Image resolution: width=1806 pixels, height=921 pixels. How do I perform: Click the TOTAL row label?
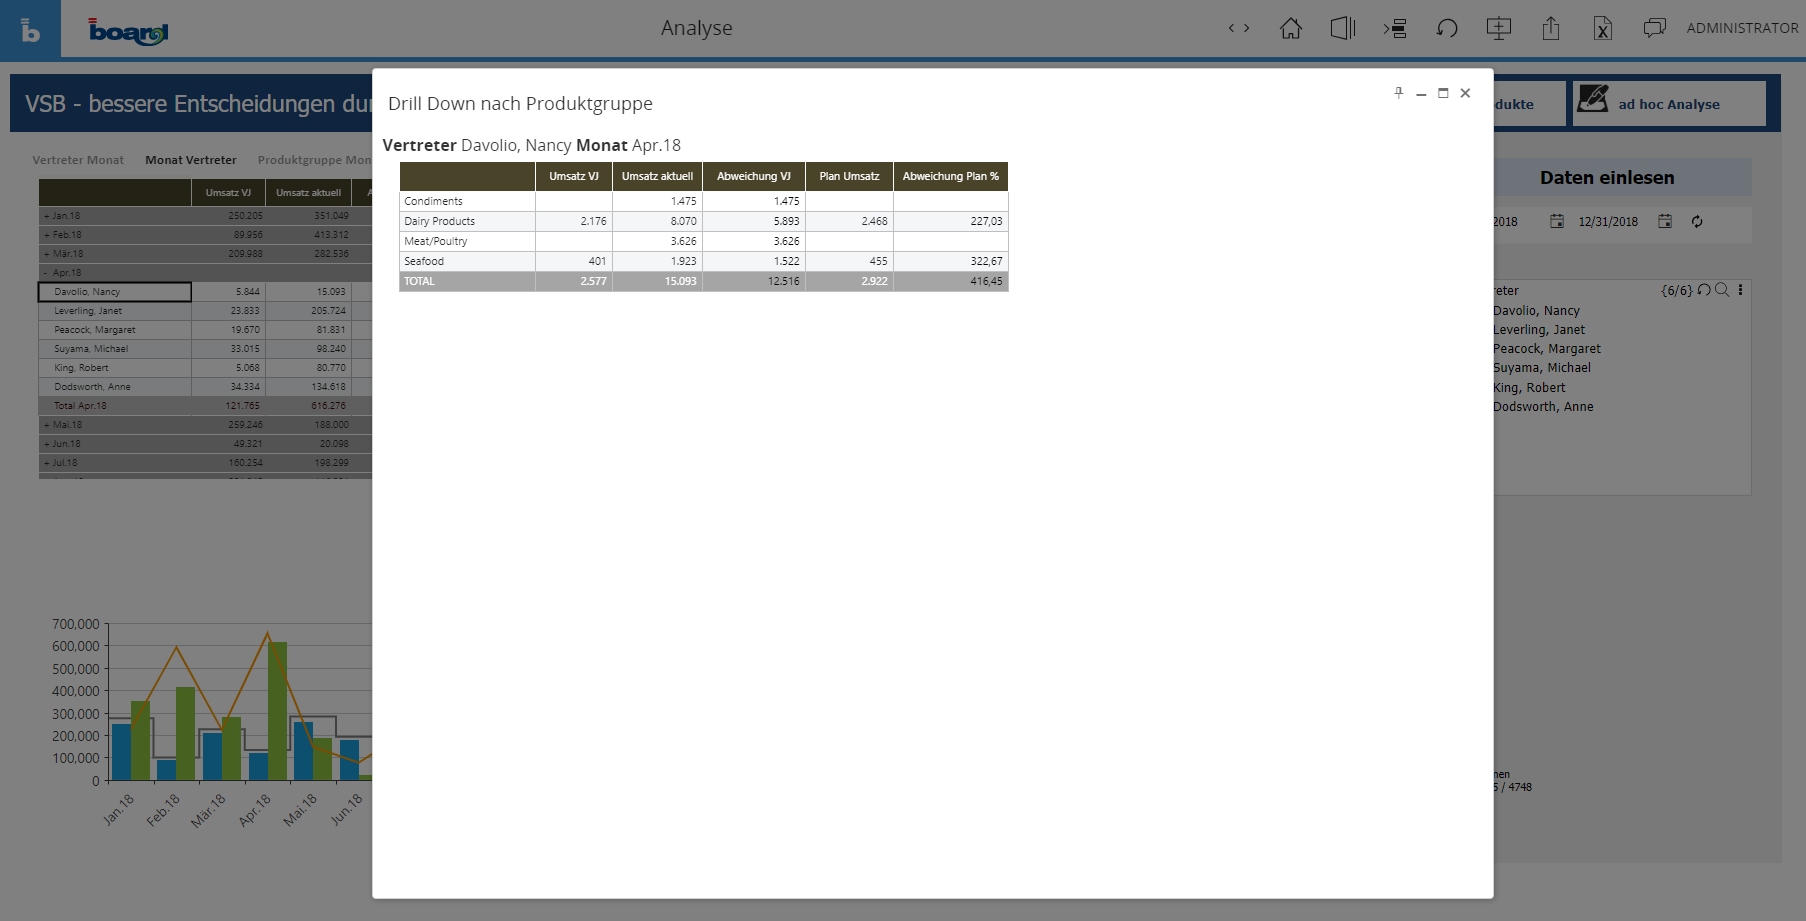(420, 281)
